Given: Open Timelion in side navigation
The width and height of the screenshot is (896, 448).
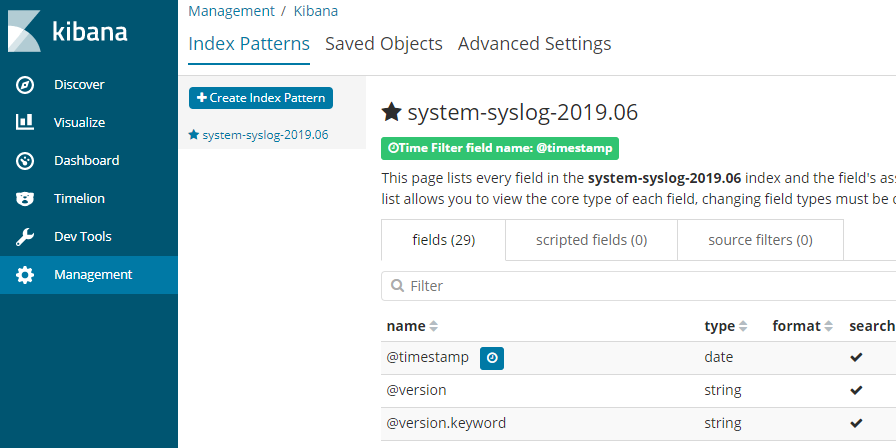Looking at the screenshot, I should click(x=89, y=199).
